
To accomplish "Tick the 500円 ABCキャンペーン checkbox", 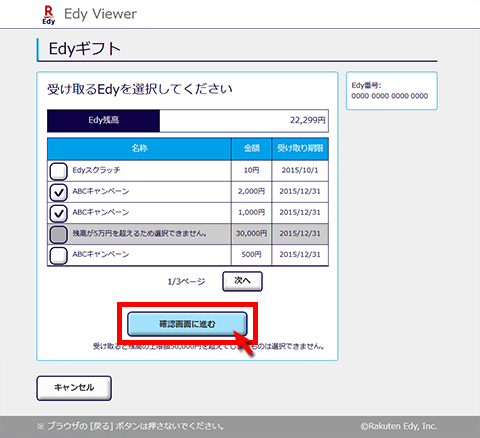I will (x=58, y=255).
